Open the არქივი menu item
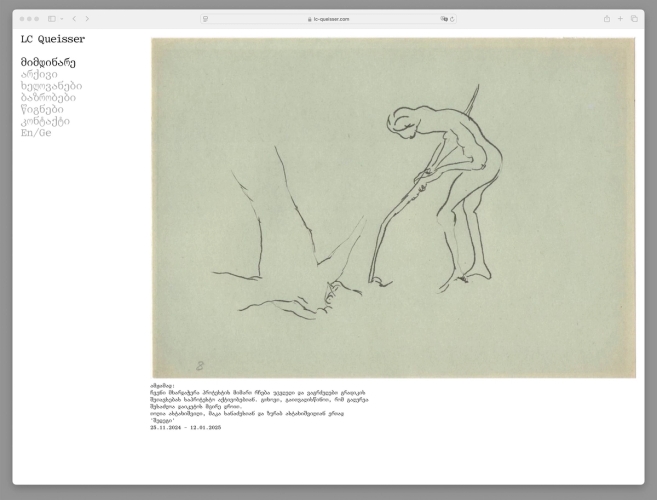The width and height of the screenshot is (657, 500). click(x=39, y=75)
